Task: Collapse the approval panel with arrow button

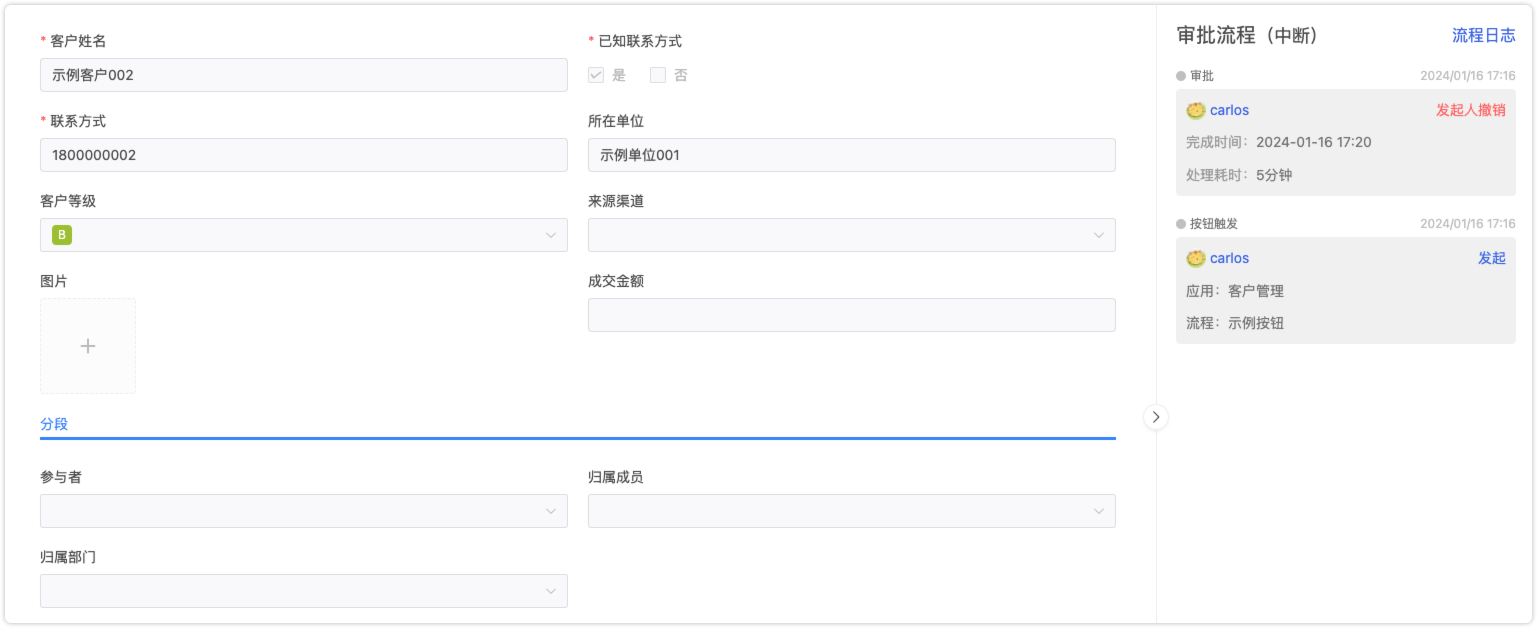Action: tap(1156, 417)
